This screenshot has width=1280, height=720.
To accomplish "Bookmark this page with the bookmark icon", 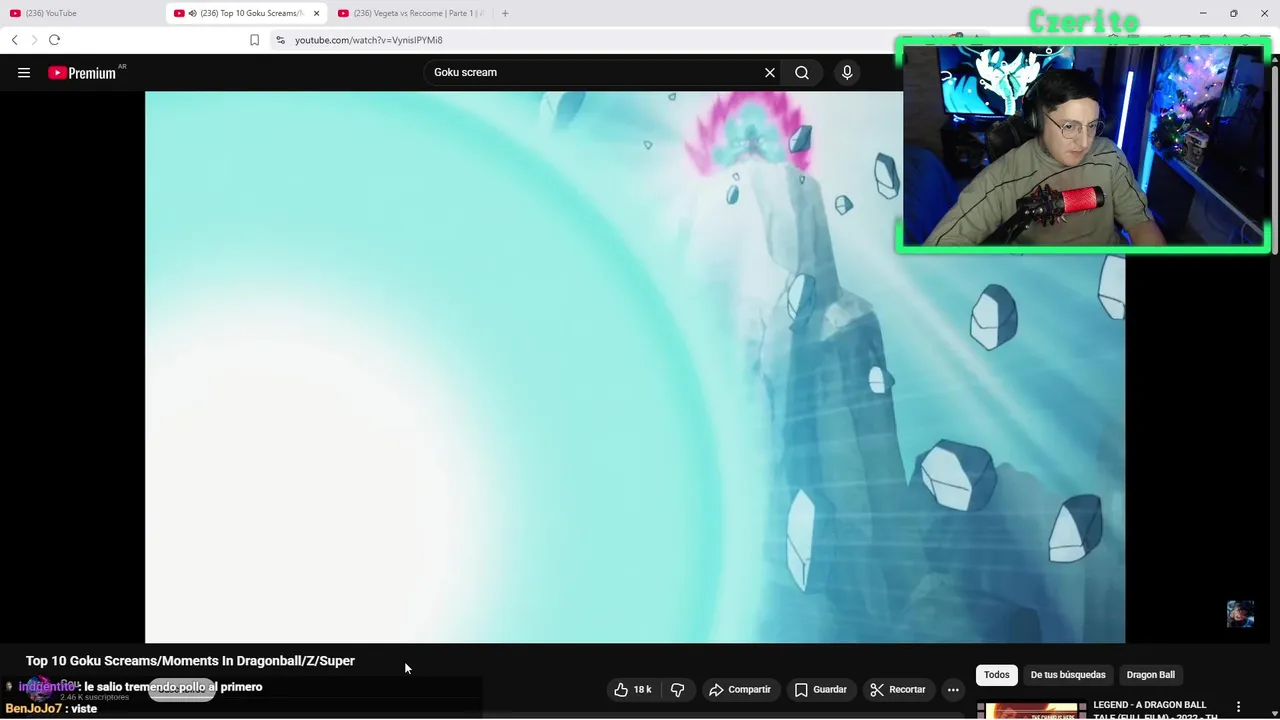I will click(x=254, y=40).
